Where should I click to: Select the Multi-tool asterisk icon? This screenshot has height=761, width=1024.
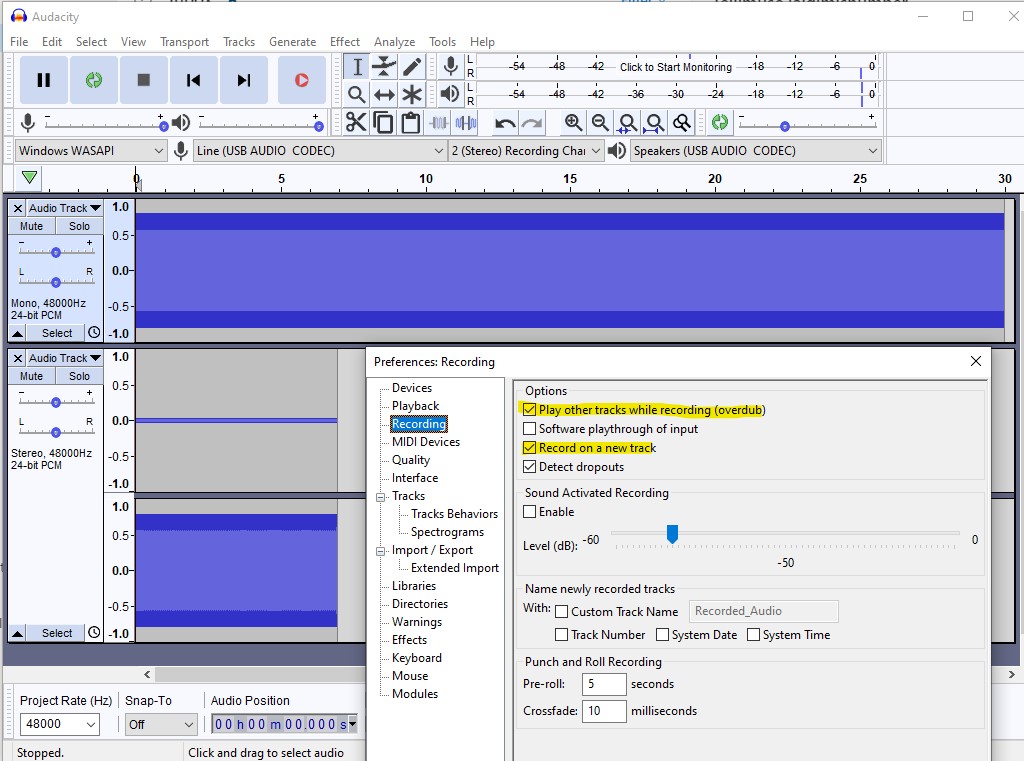[x=411, y=94]
